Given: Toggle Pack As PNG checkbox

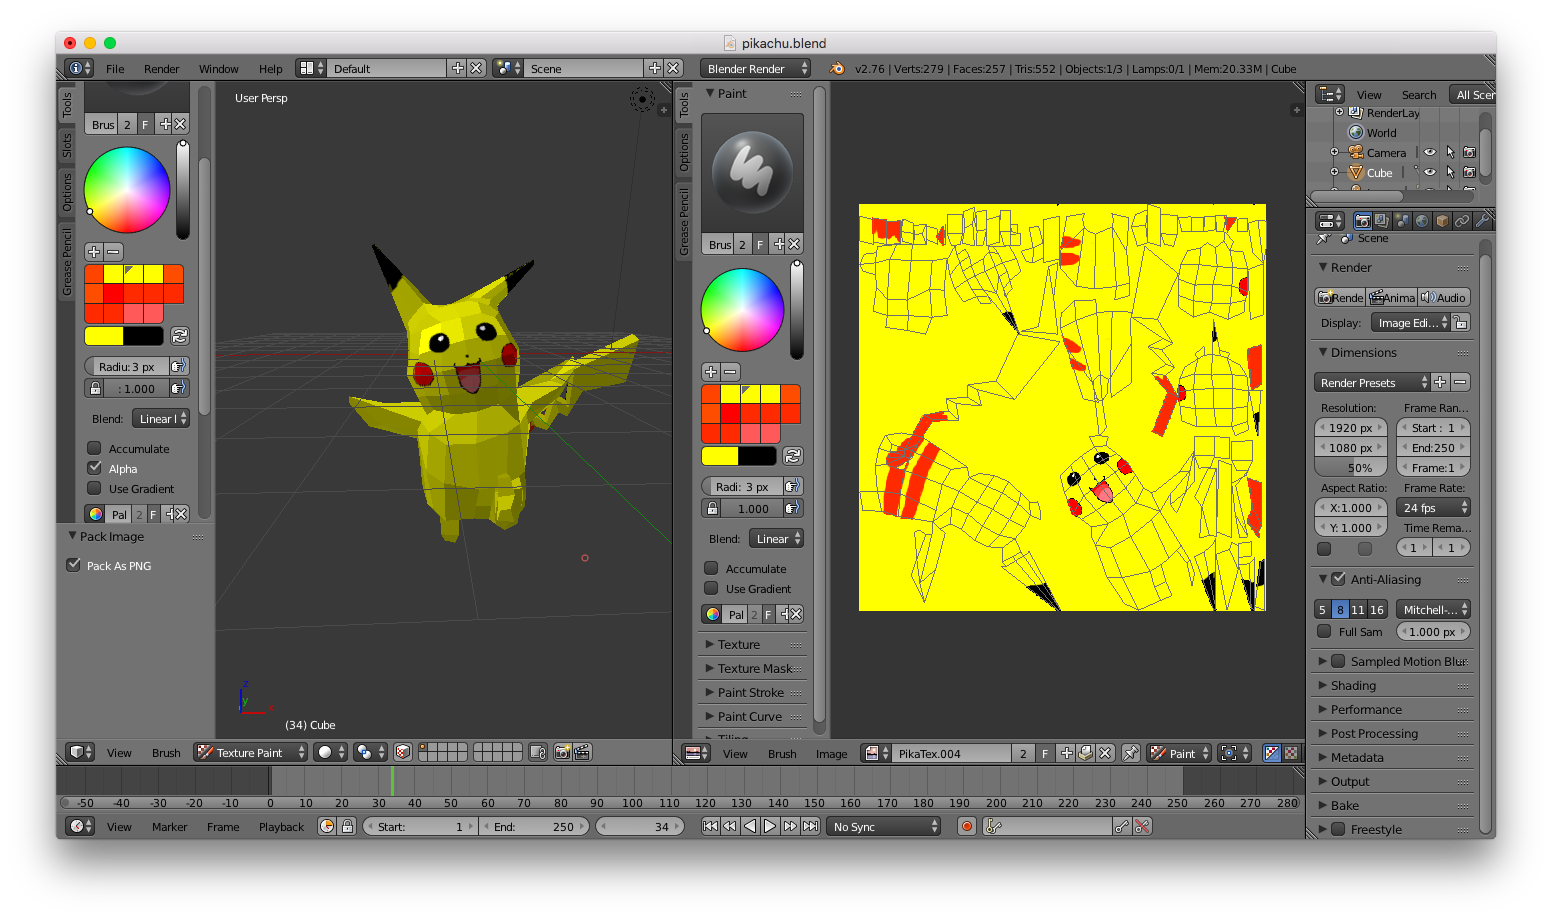Looking at the screenshot, I should point(73,565).
